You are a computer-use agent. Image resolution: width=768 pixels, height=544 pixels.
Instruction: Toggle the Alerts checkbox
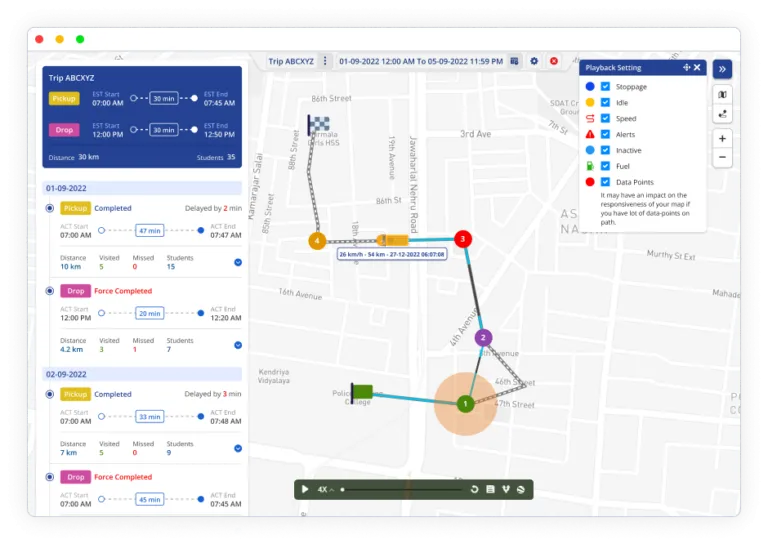pyautogui.click(x=605, y=134)
